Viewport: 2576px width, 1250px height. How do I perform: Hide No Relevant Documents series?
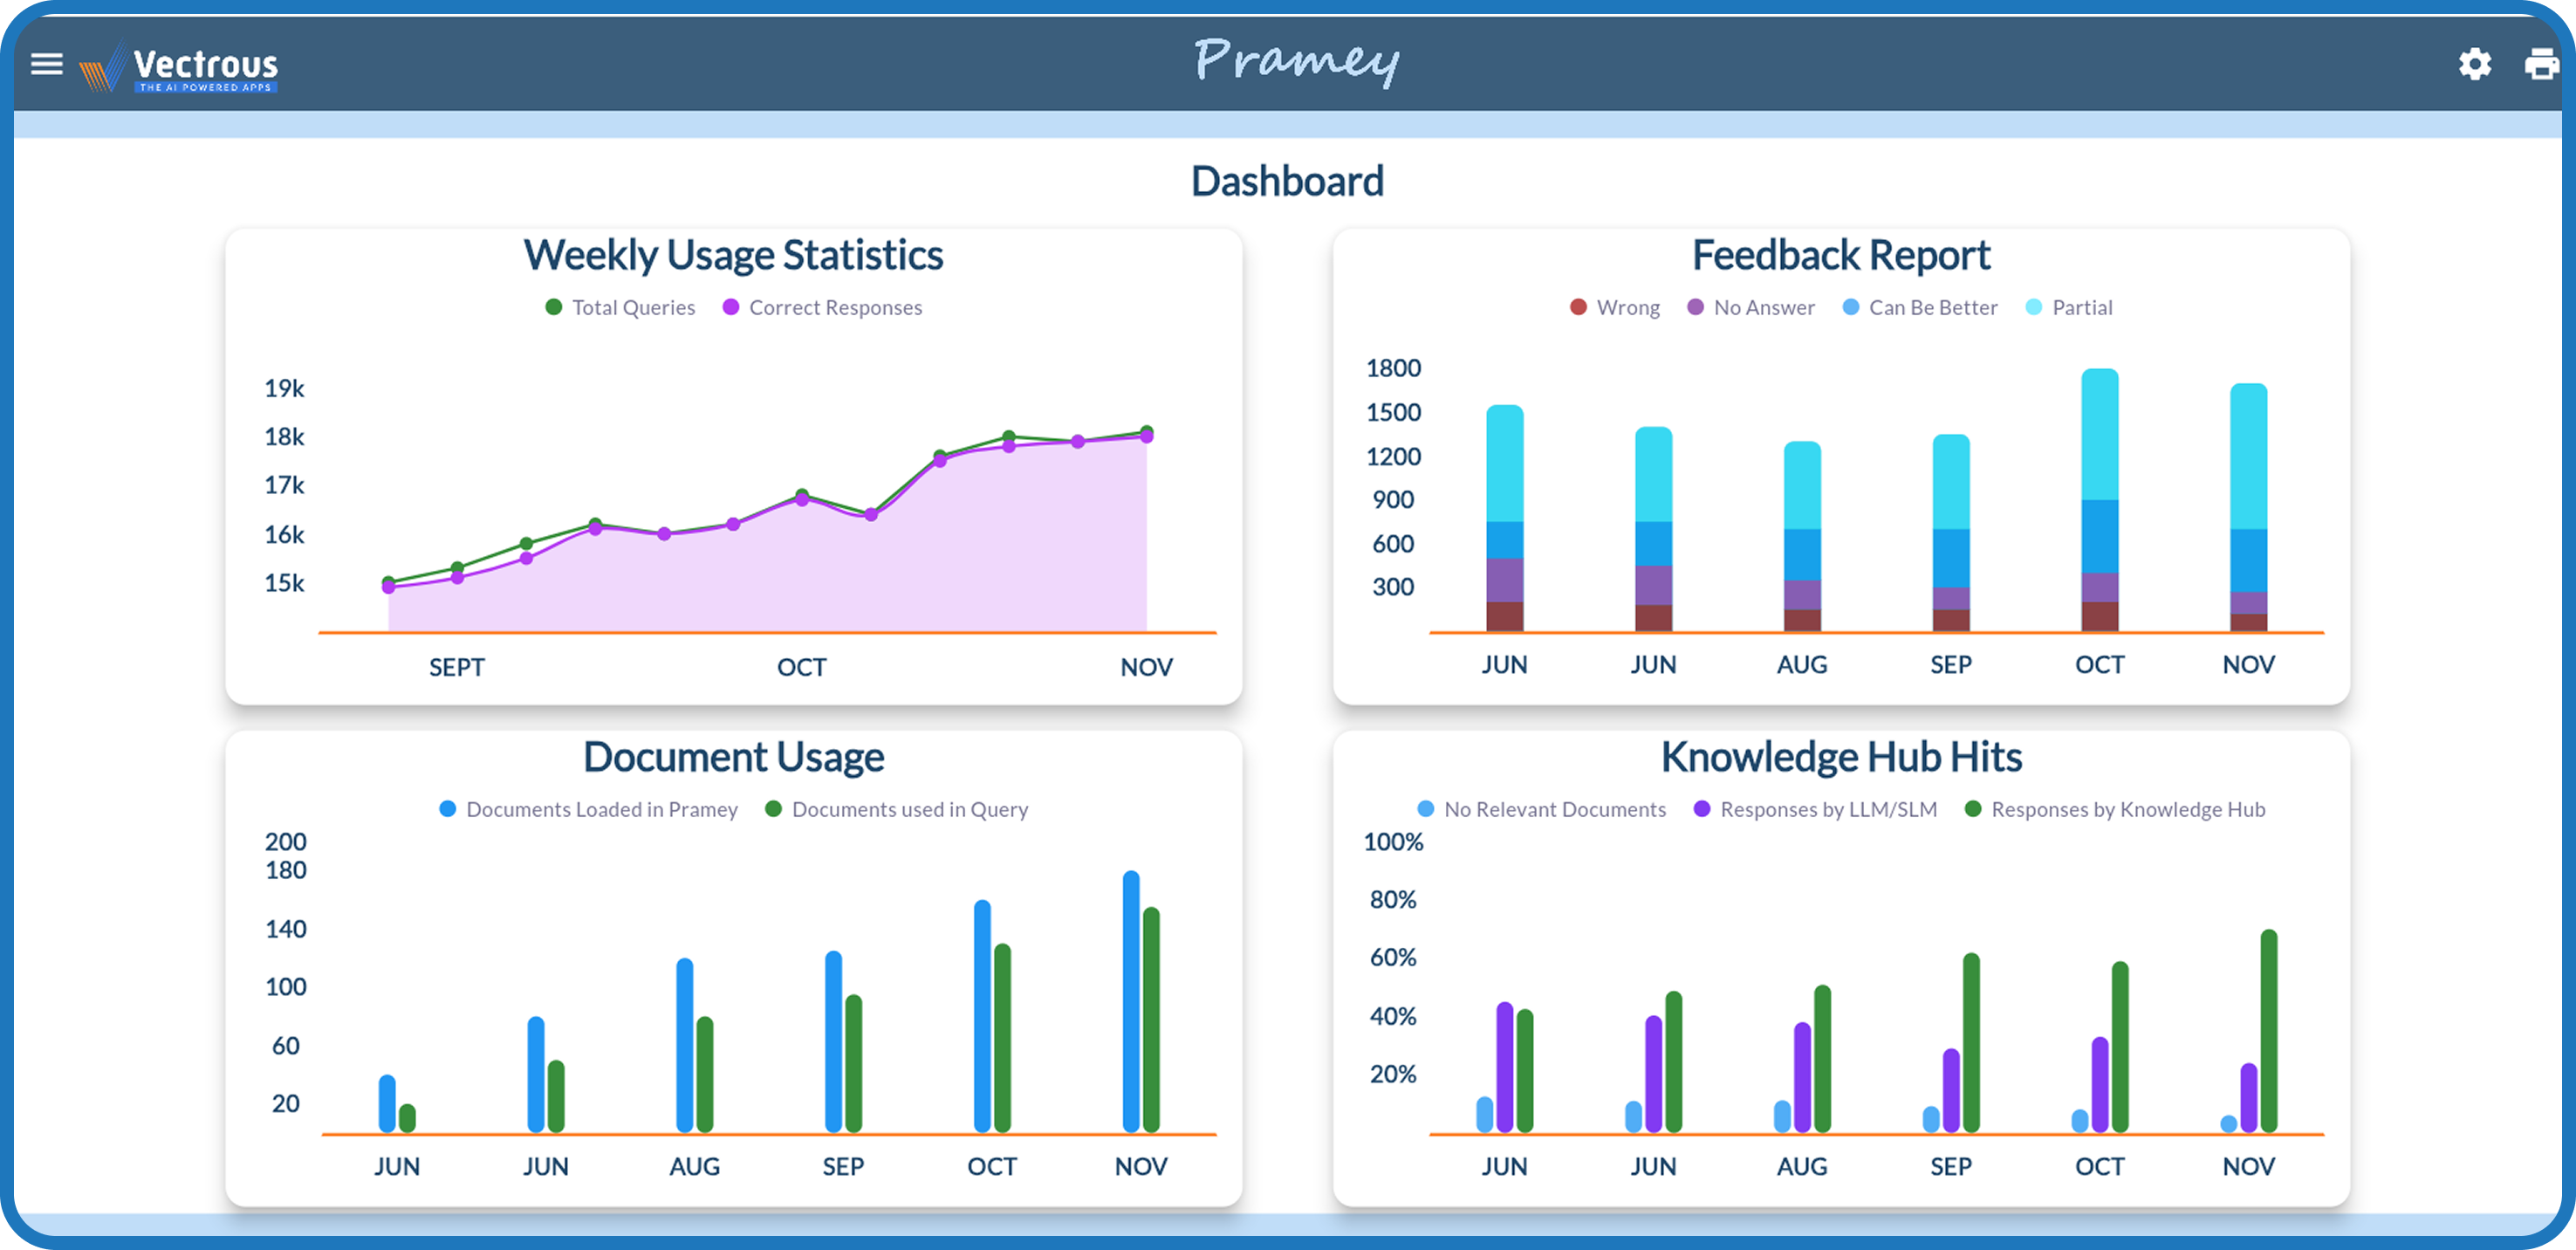pyautogui.click(x=1542, y=809)
